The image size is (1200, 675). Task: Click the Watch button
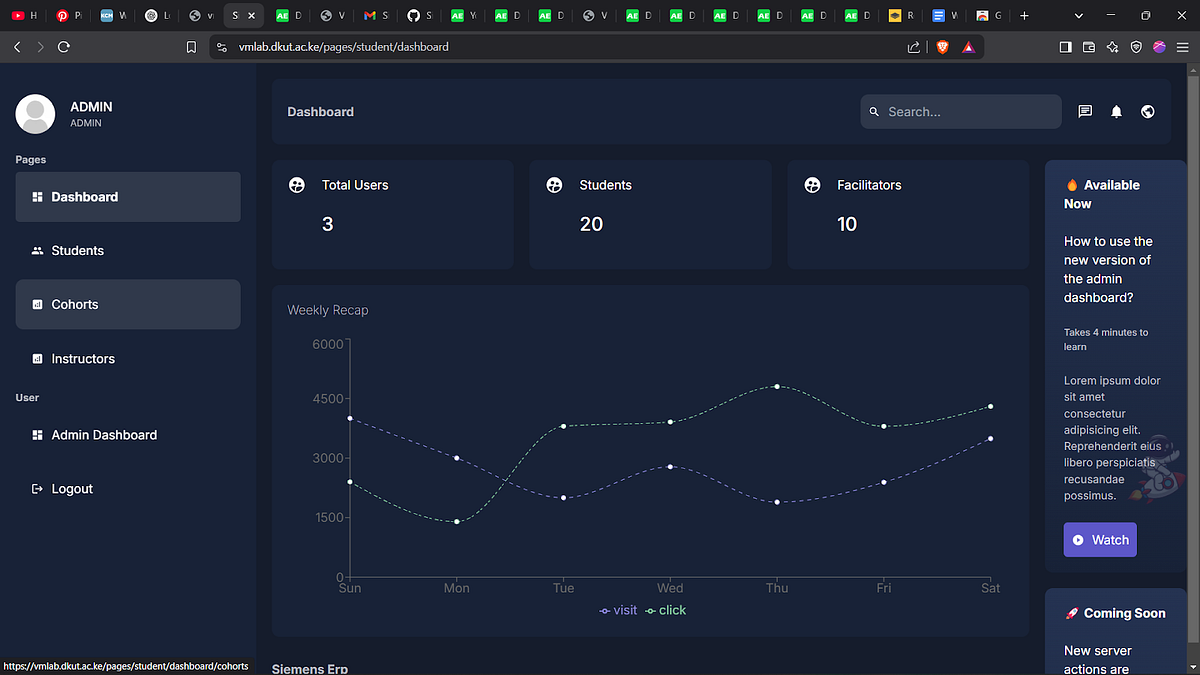pos(1100,540)
